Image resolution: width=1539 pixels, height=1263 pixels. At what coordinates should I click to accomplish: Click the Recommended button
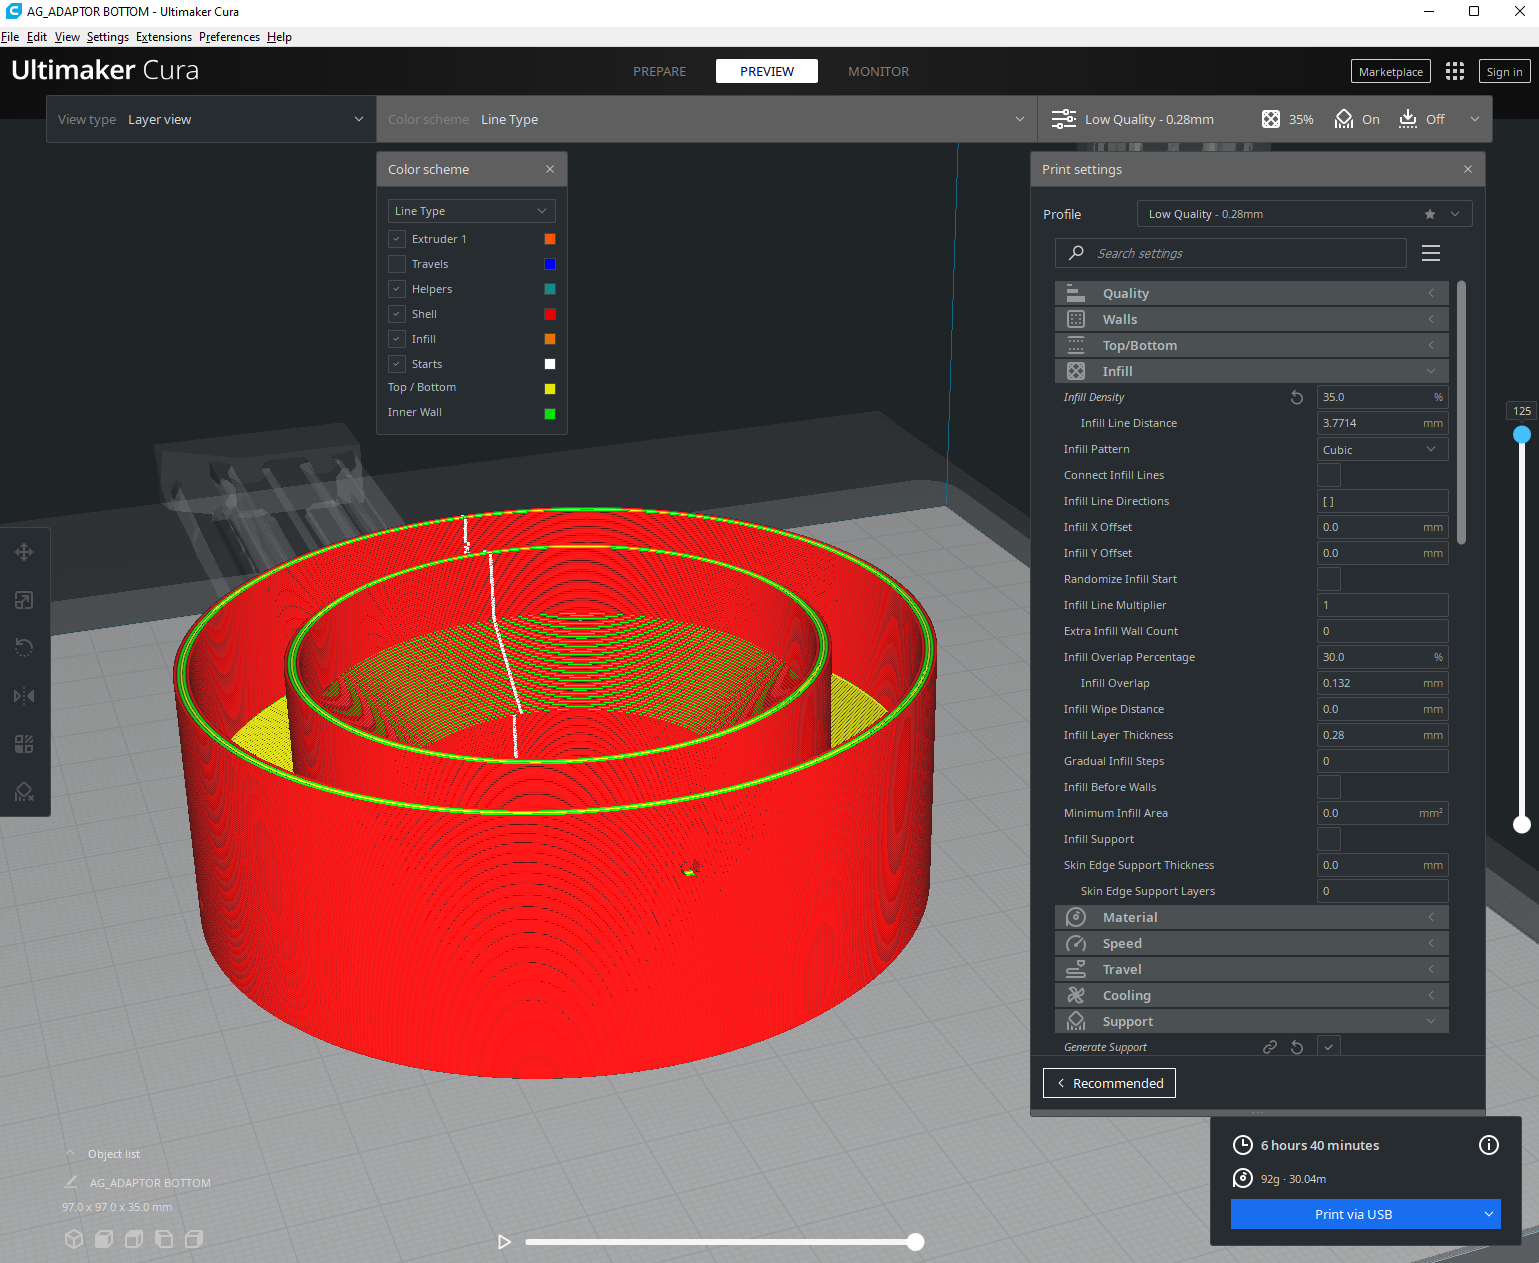point(1109,1083)
